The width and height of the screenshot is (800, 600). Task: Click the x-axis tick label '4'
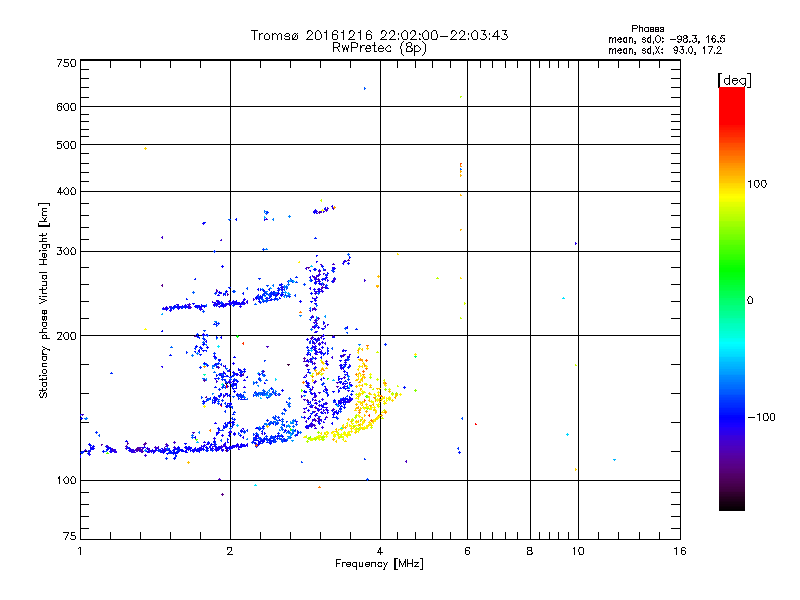coord(380,551)
